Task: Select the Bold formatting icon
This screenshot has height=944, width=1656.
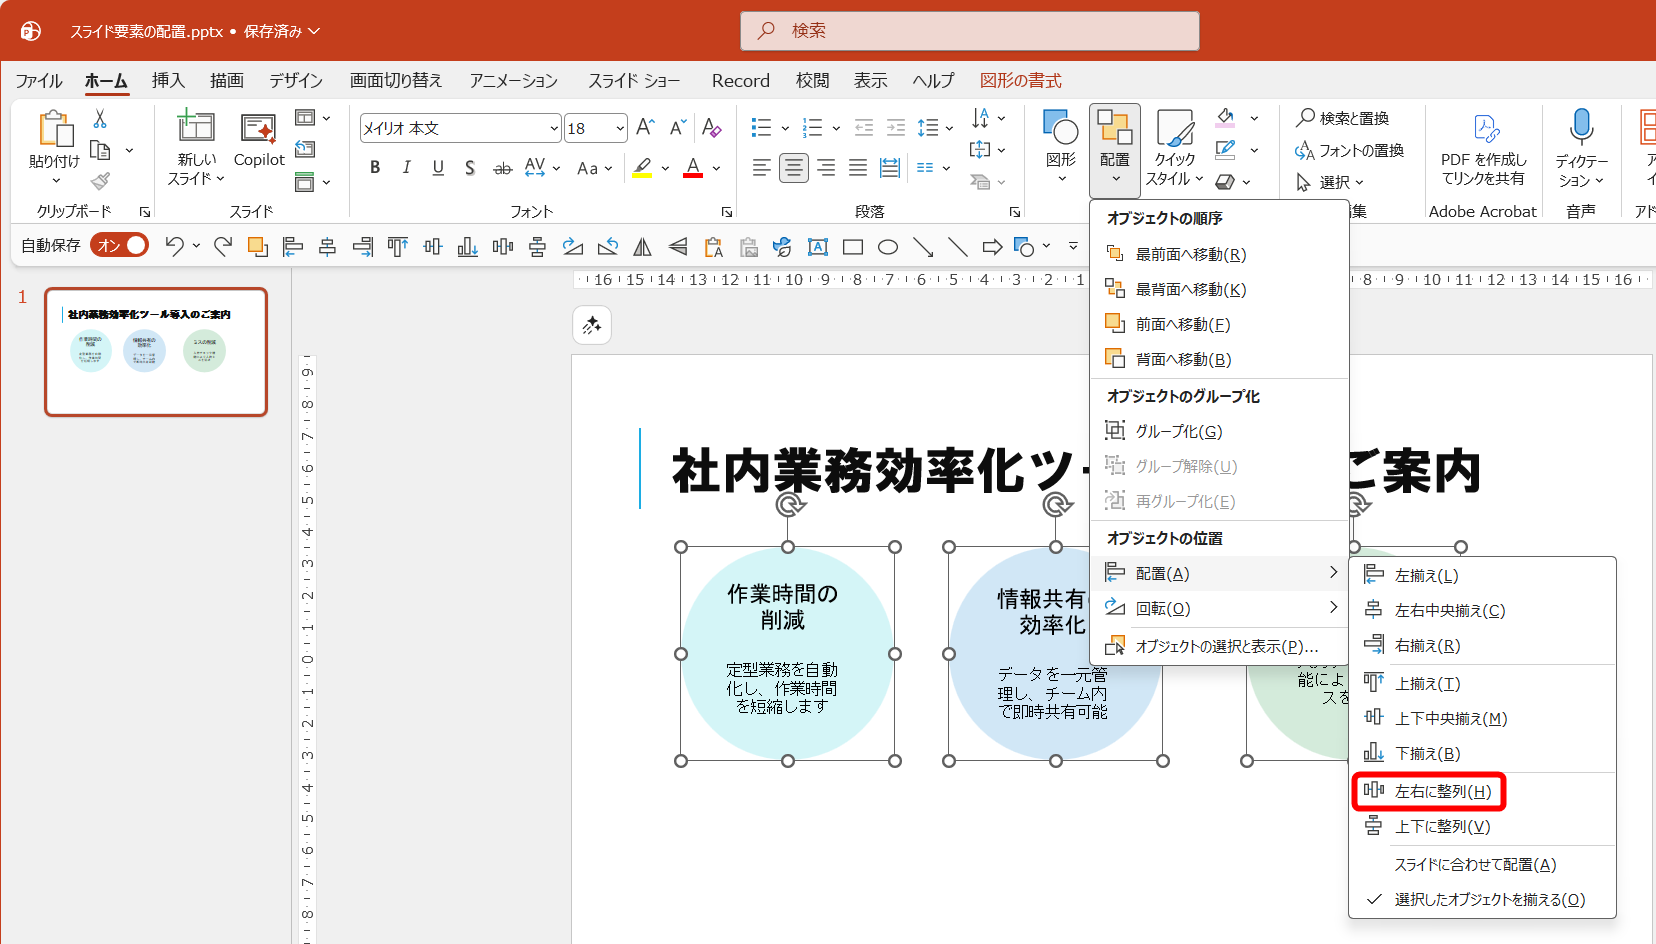Action: coord(374,168)
